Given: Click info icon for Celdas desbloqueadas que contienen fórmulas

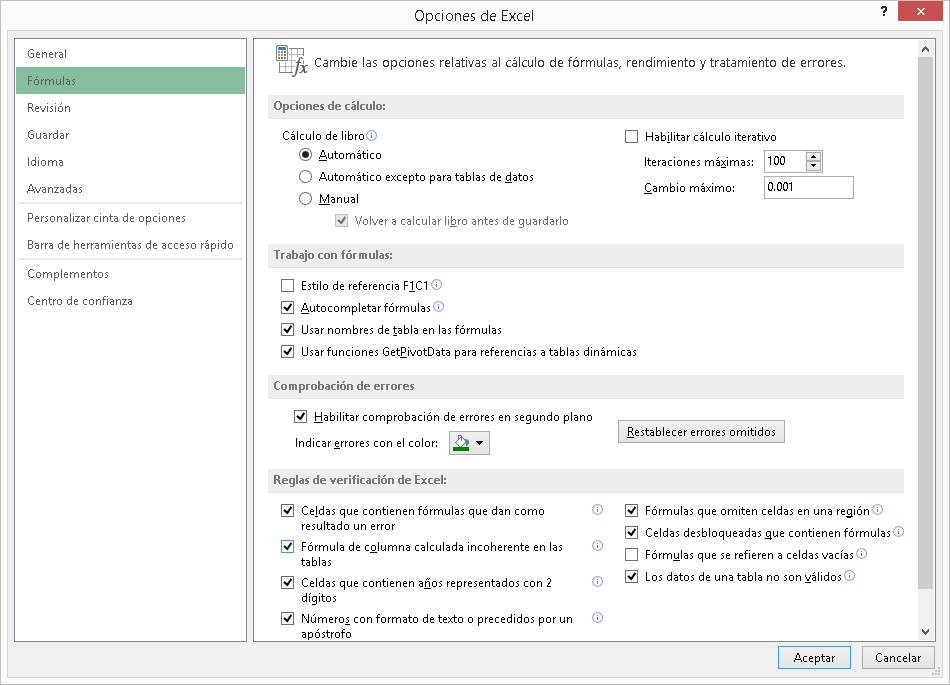Looking at the screenshot, I should (x=899, y=531).
